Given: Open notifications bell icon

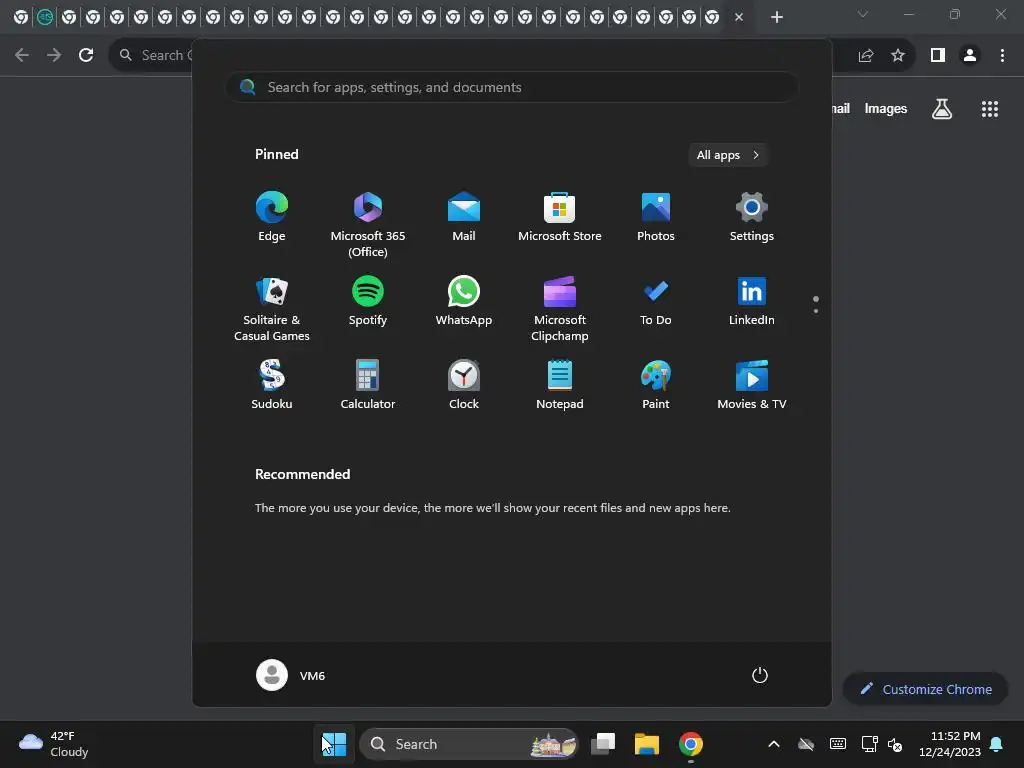Looking at the screenshot, I should pos(997,744).
